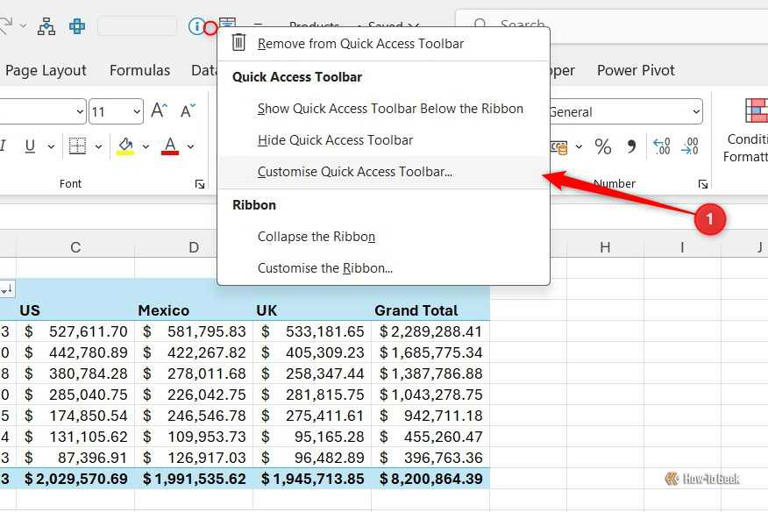Click the redo arrow icon

[x=6, y=25]
